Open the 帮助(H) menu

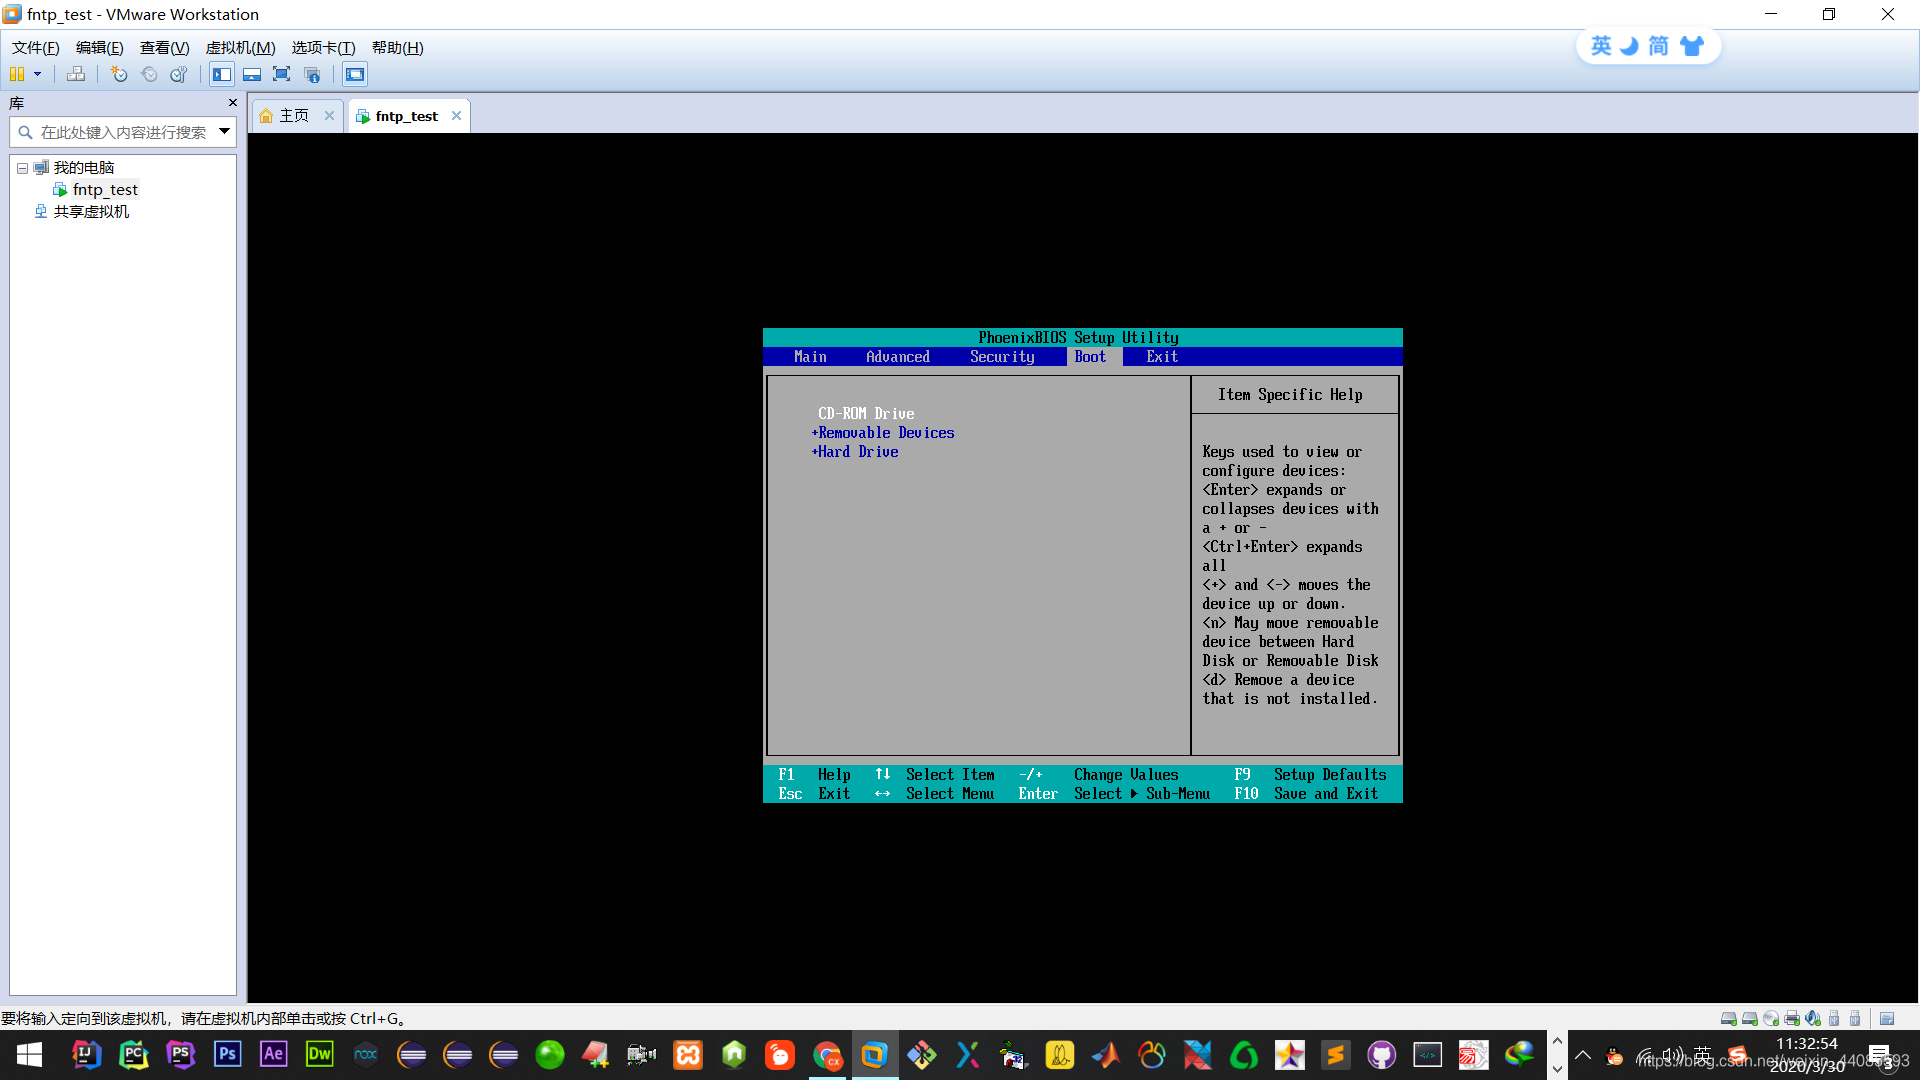[x=398, y=48]
